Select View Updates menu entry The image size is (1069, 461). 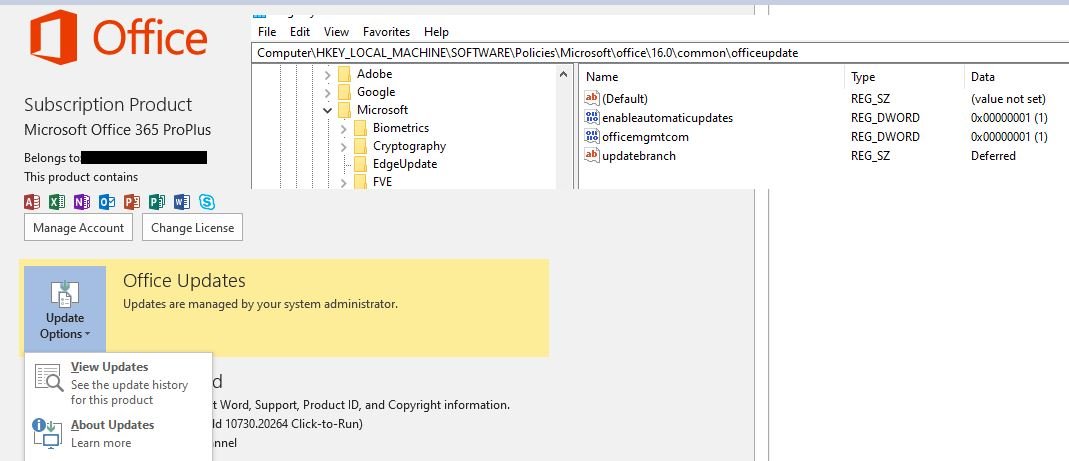tap(118, 383)
